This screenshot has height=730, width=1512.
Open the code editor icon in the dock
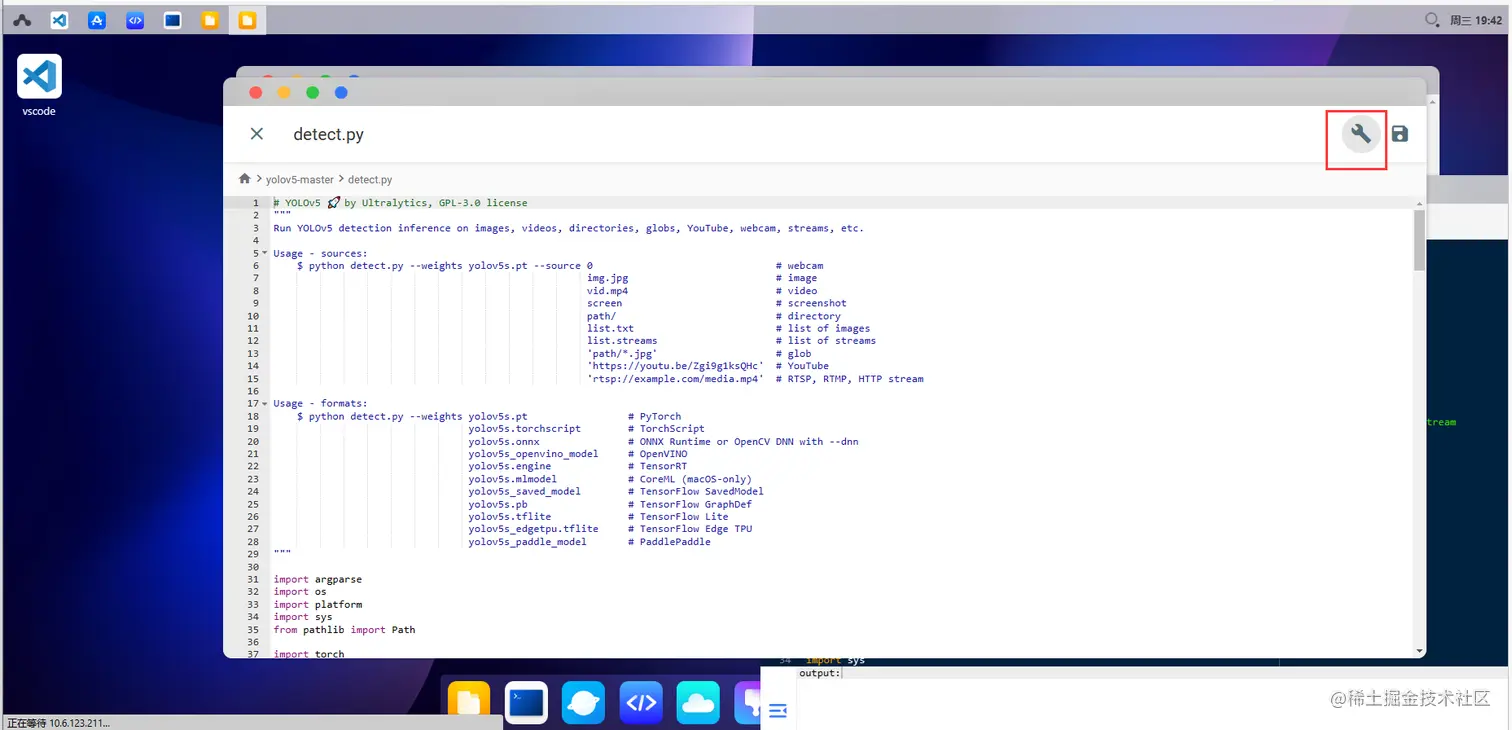(x=640, y=702)
